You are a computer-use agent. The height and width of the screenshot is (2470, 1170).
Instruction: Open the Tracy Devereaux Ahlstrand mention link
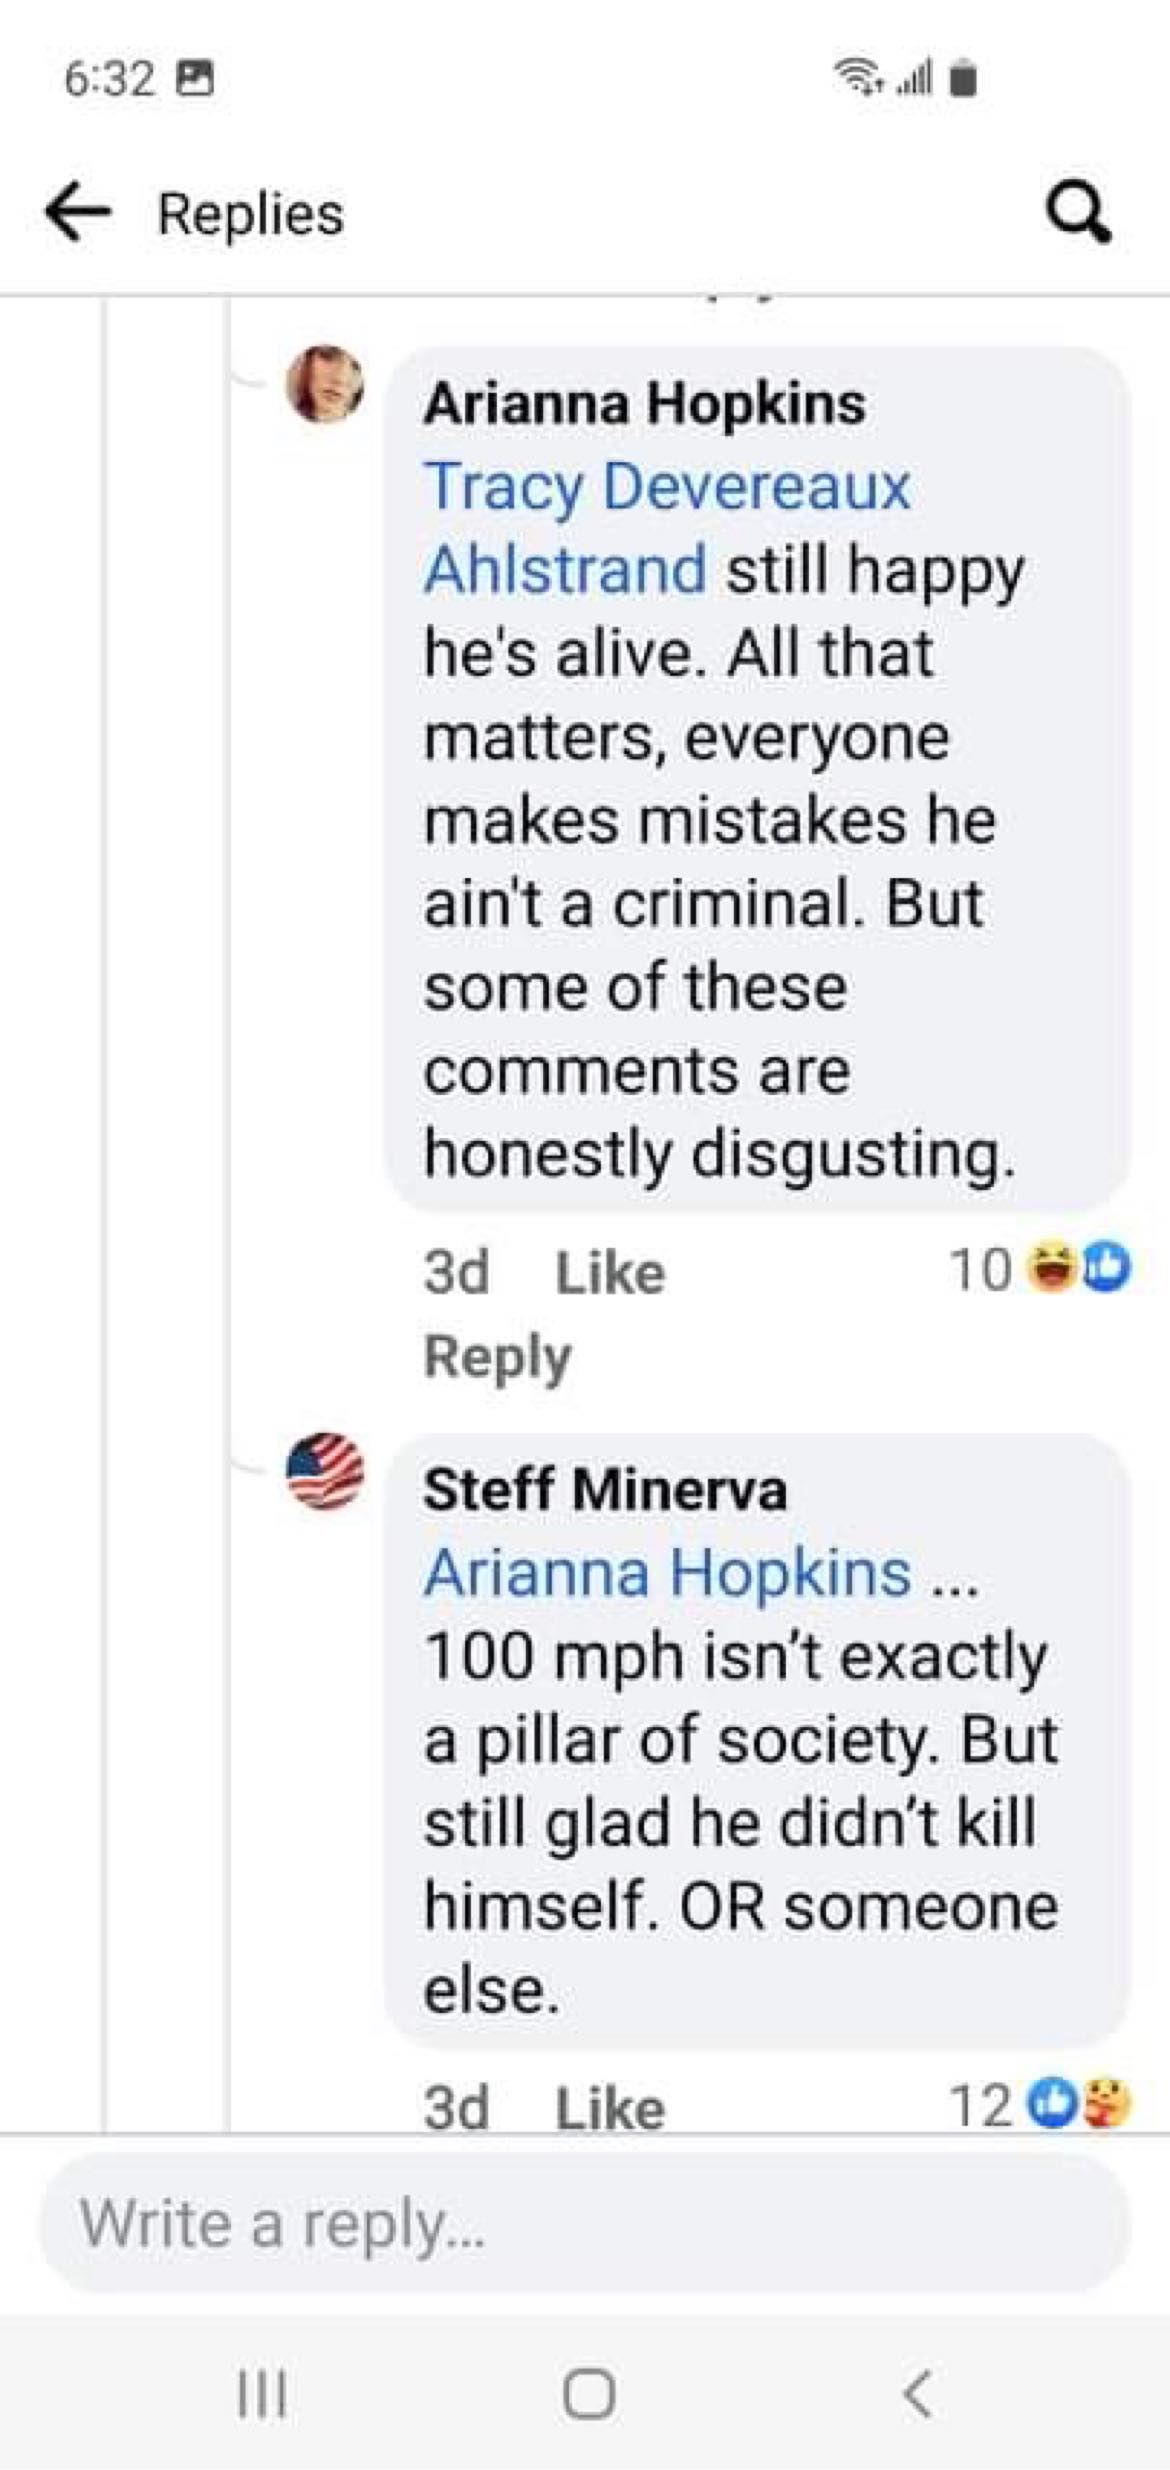point(666,528)
